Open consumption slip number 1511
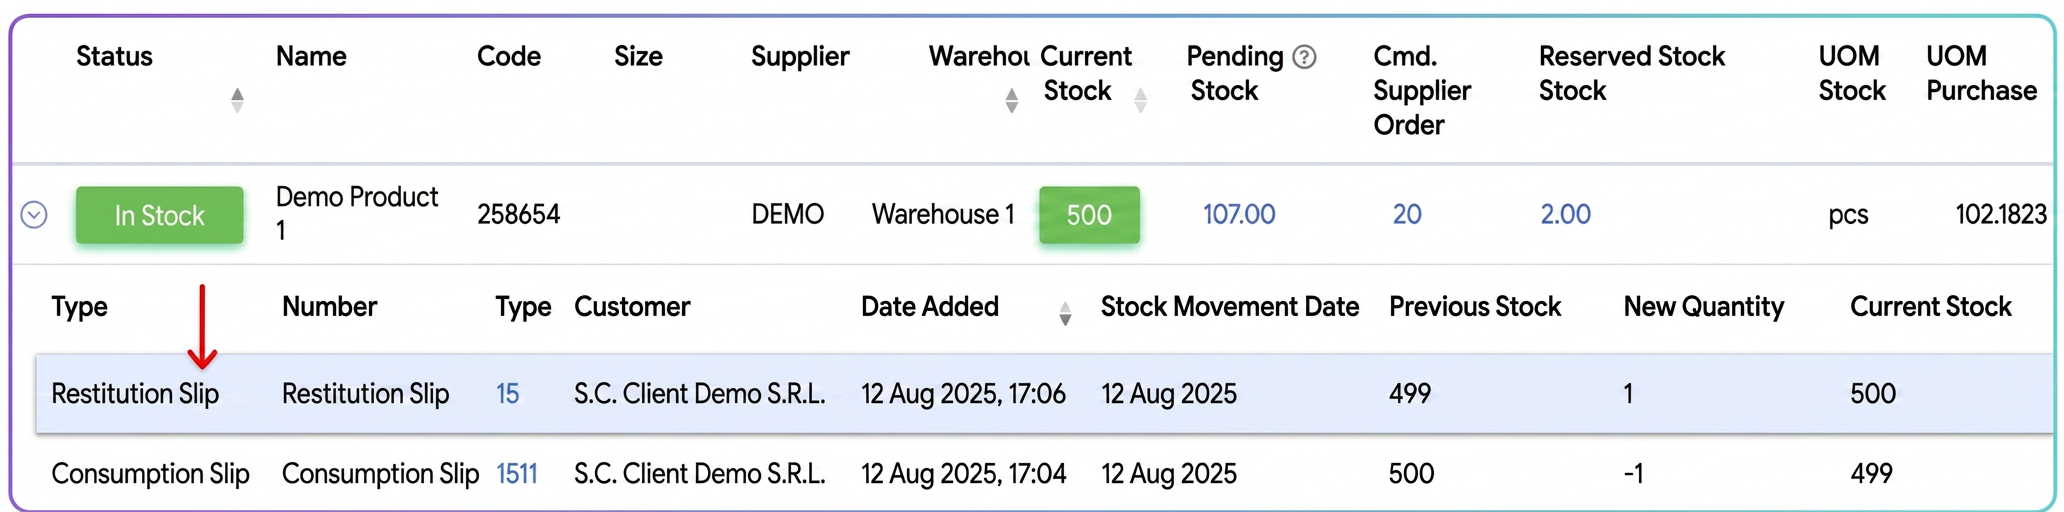The width and height of the screenshot is (2064, 512). [x=517, y=473]
